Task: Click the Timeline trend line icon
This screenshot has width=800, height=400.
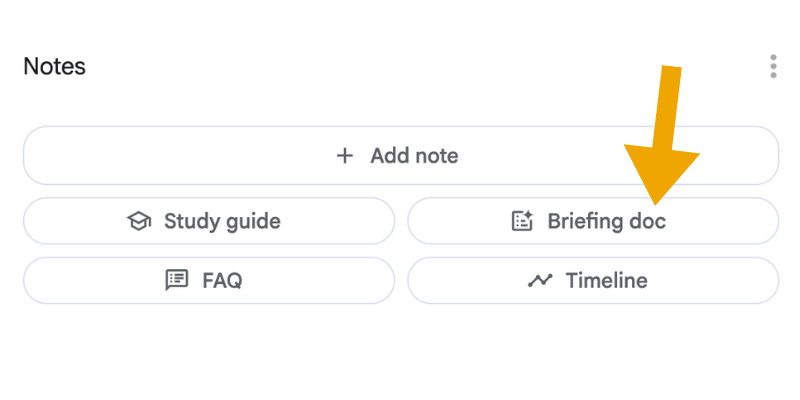Action: point(540,281)
